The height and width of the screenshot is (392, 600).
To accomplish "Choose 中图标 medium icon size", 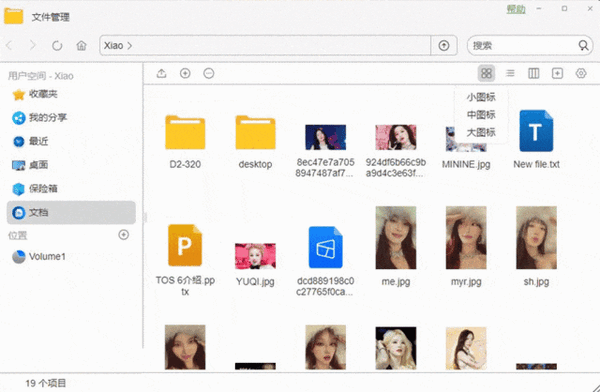I will point(481,115).
